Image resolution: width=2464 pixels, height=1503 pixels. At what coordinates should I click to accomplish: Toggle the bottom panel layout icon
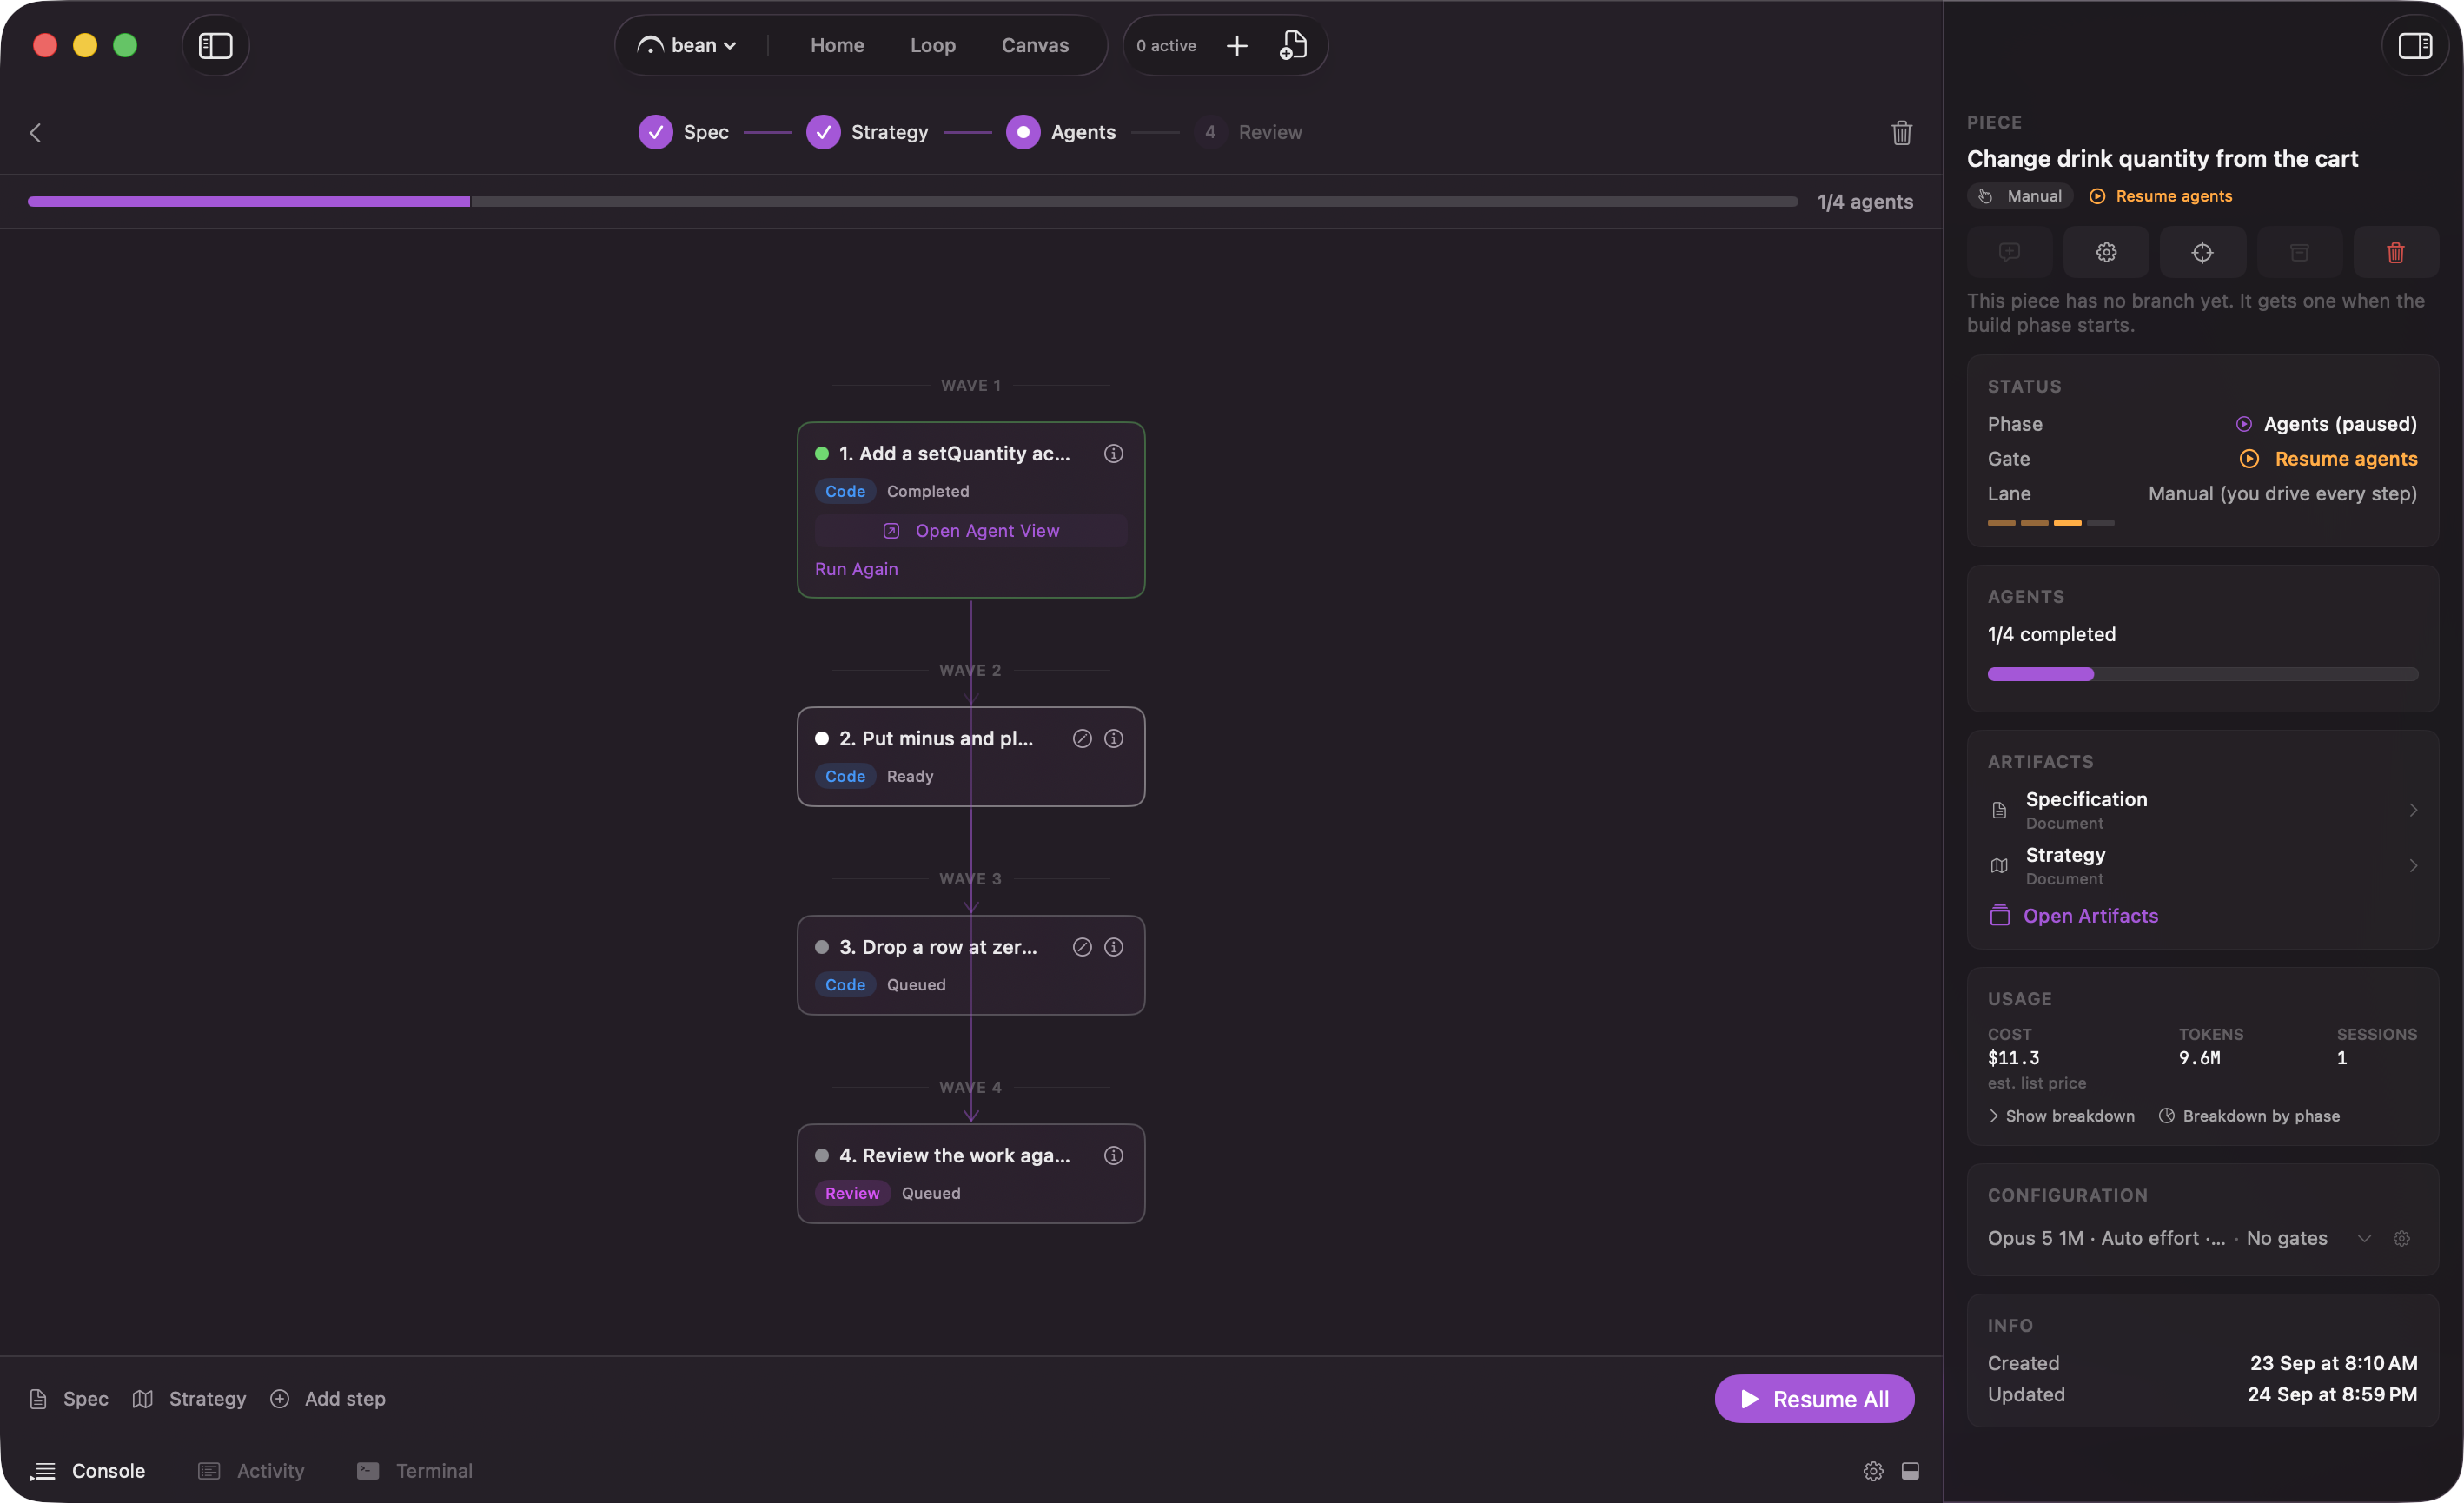[1910, 1470]
